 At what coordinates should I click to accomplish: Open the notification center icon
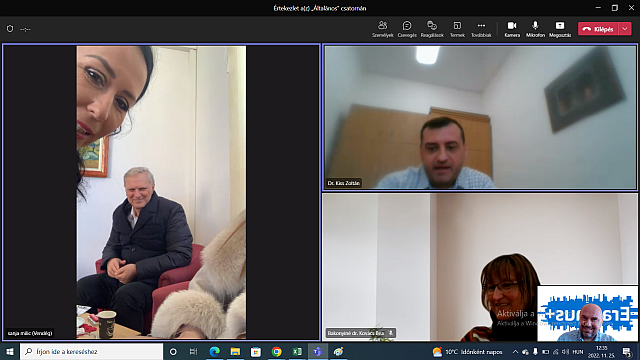(x=627, y=351)
